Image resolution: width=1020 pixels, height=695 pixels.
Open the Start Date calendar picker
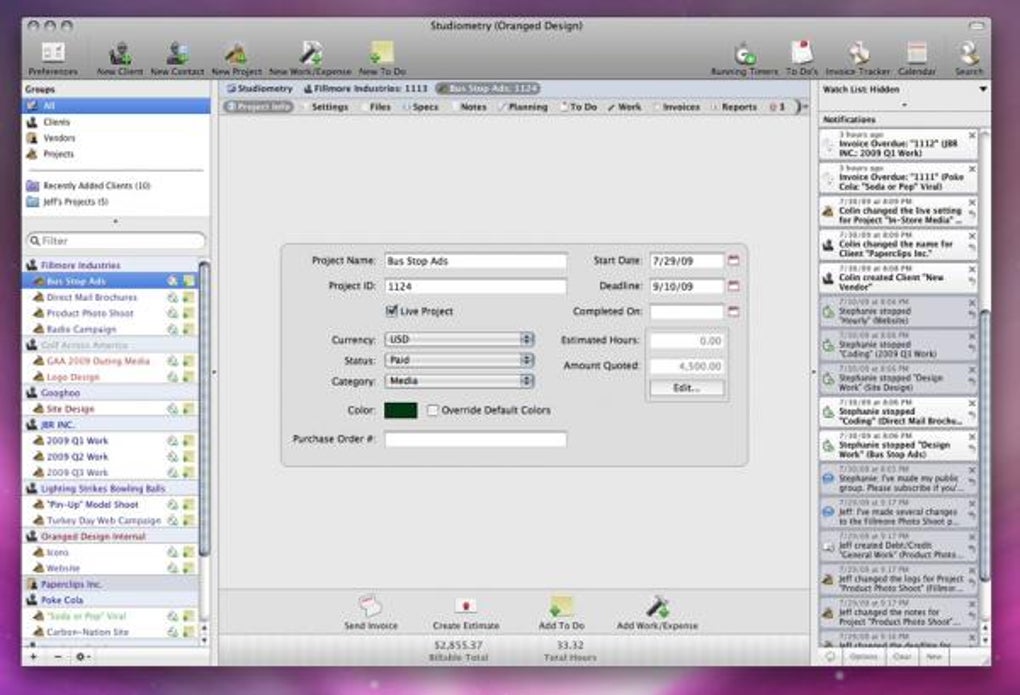[x=735, y=260]
